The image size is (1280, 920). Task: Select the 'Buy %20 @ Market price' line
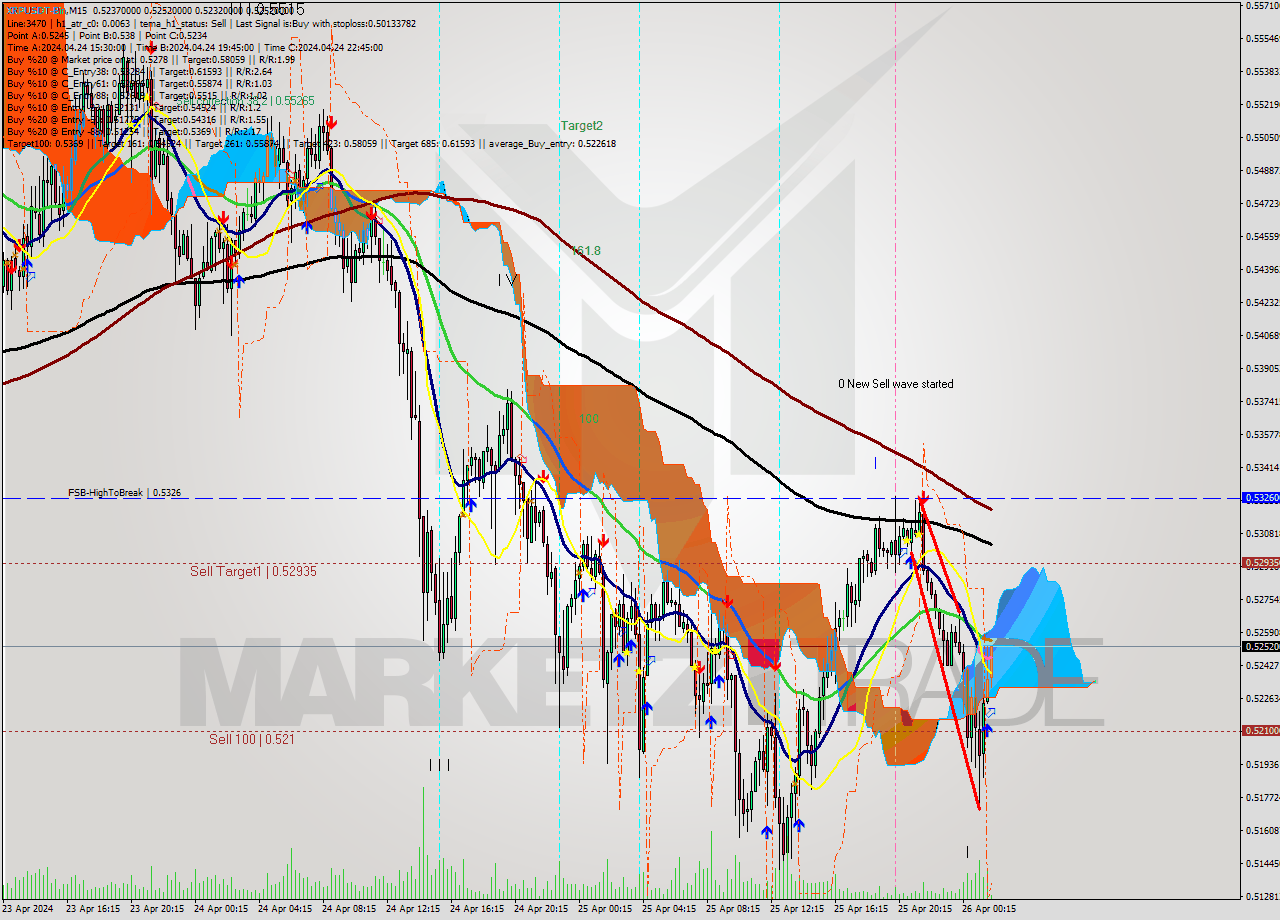[150, 59]
